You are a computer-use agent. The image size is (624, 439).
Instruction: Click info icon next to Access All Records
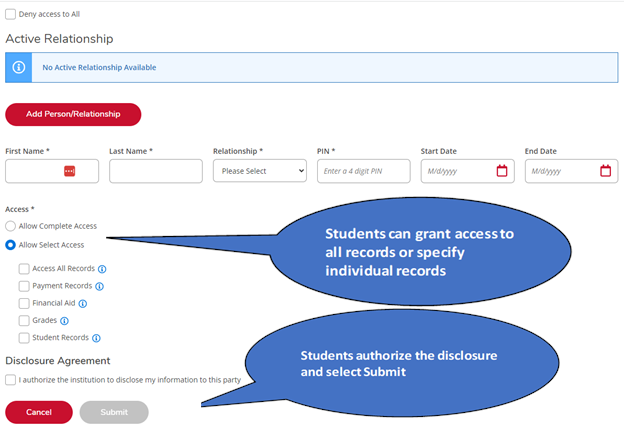pos(102,269)
